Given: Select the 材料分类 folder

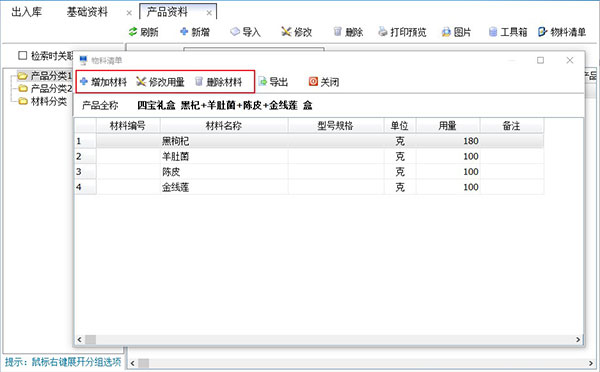Looking at the screenshot, I should click(x=42, y=101).
